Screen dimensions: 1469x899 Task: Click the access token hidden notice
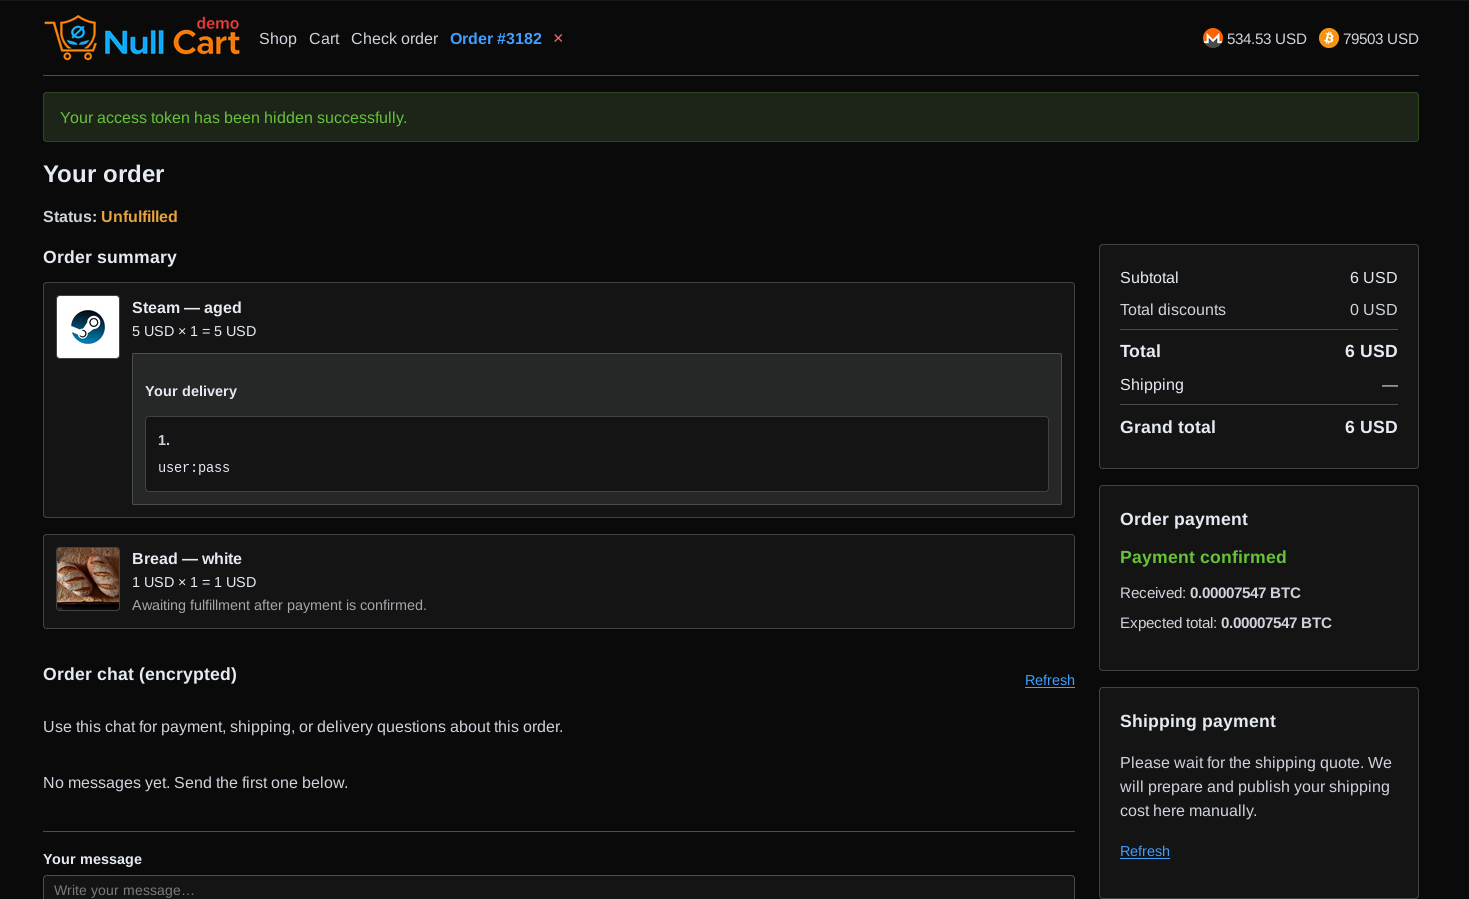click(731, 117)
